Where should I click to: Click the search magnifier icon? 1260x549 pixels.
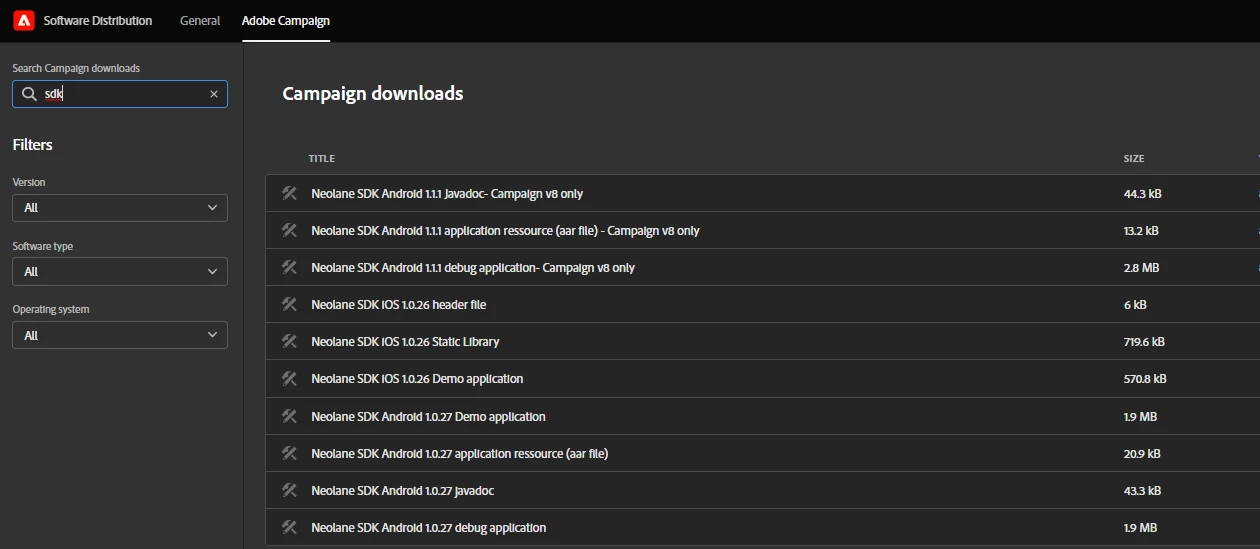click(29, 94)
